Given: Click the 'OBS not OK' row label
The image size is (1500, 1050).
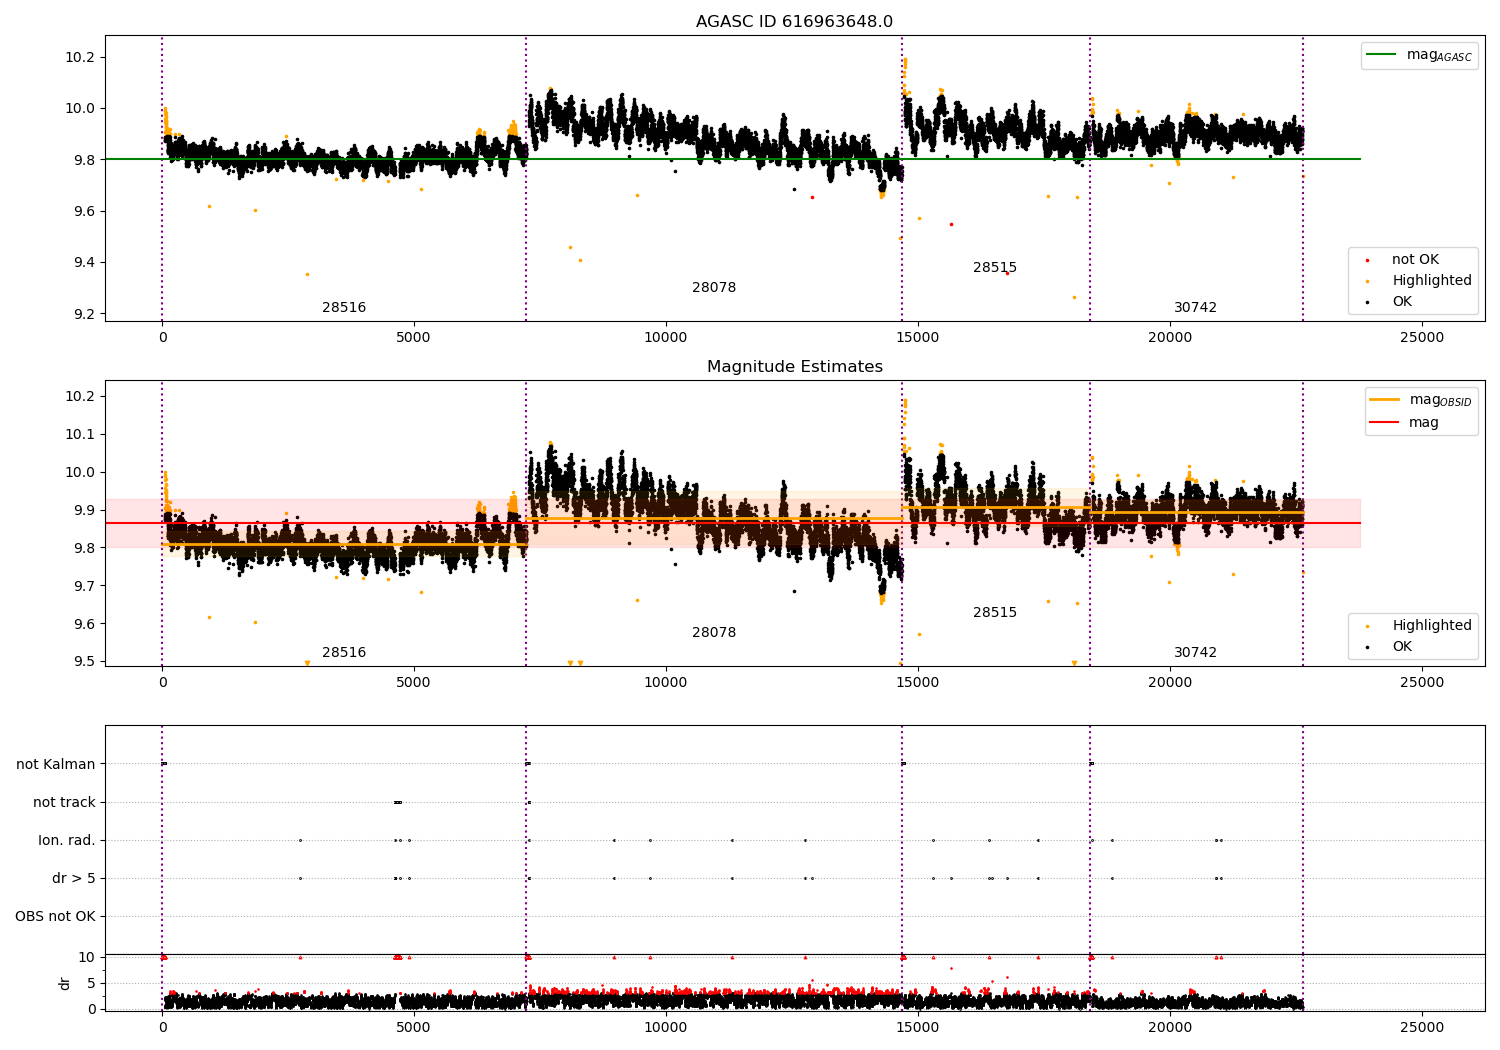Looking at the screenshot, I should click(x=55, y=917).
